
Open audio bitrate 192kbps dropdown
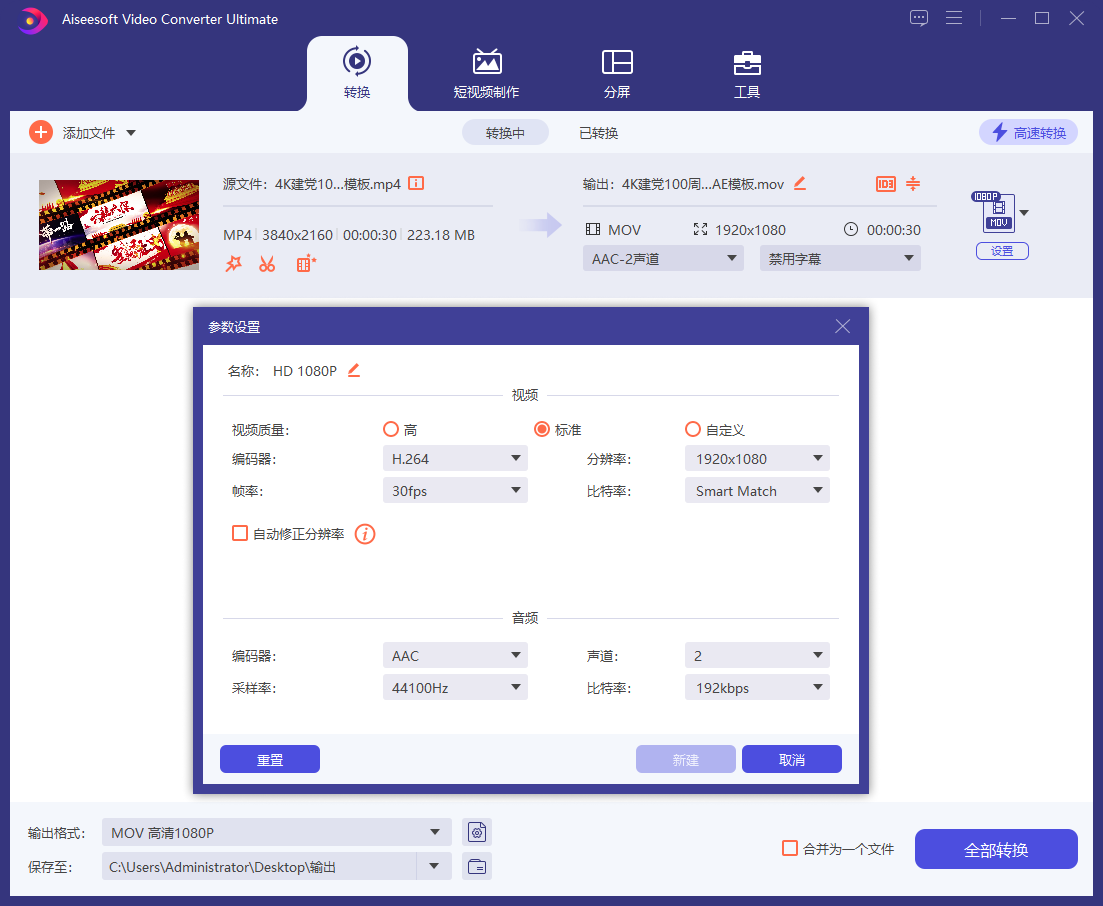[x=757, y=687]
